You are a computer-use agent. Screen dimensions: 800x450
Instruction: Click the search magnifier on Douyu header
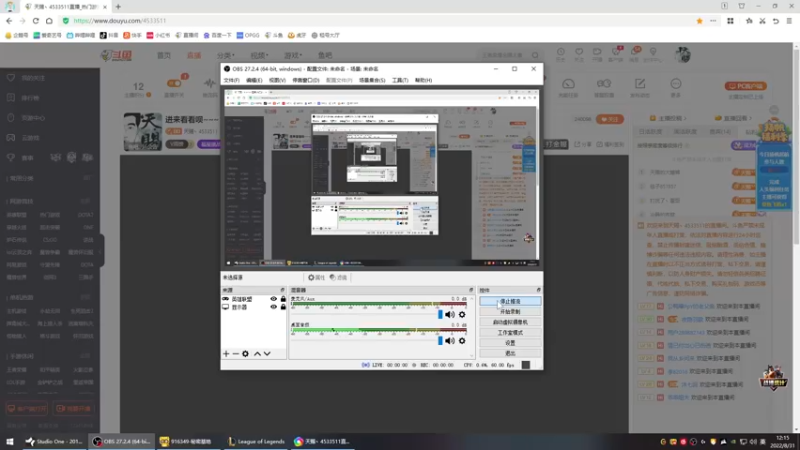(535, 55)
